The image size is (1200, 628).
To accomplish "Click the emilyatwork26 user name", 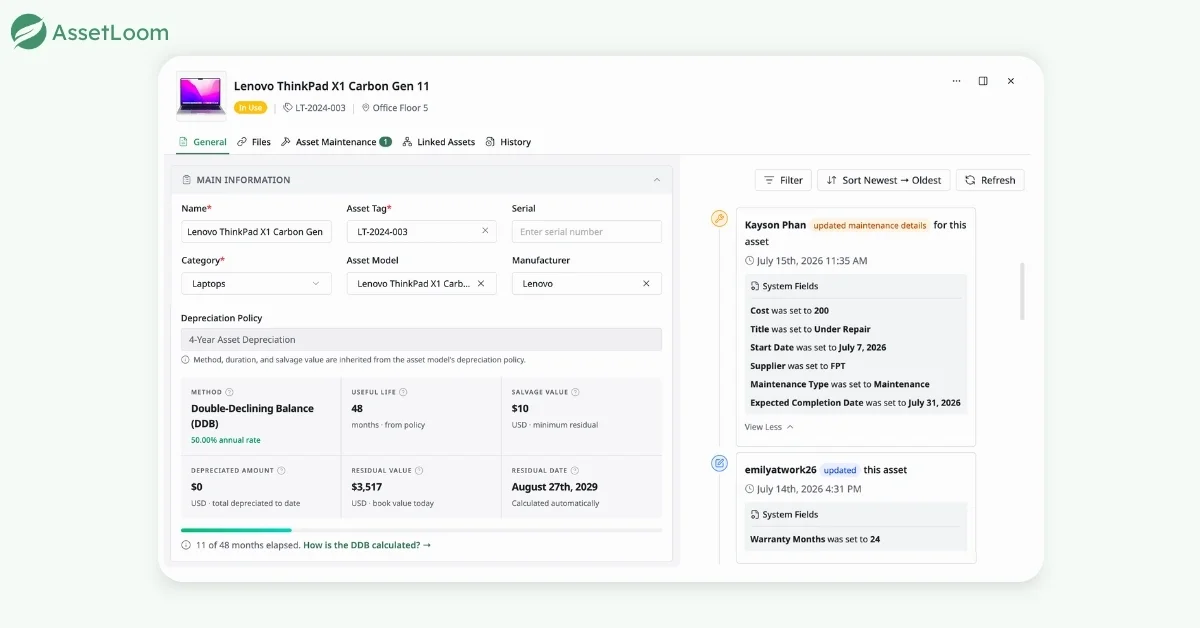I will pyautogui.click(x=781, y=470).
